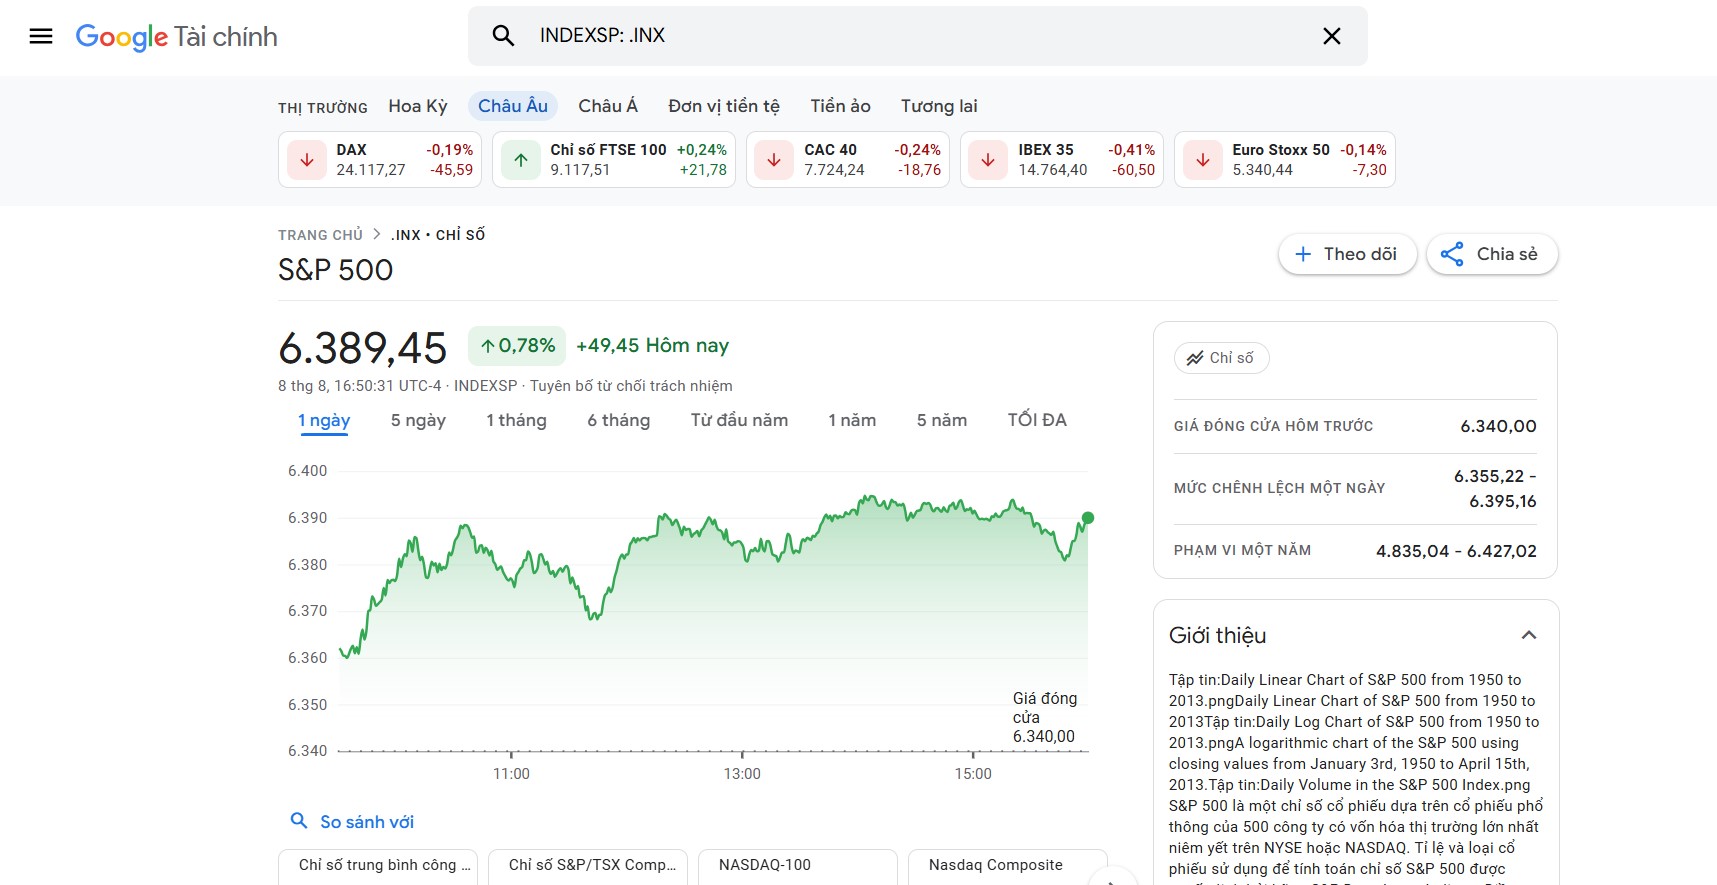The image size is (1717, 885).
Task: Switch to Đơn vị tiền tệ tab
Action: click(x=724, y=106)
